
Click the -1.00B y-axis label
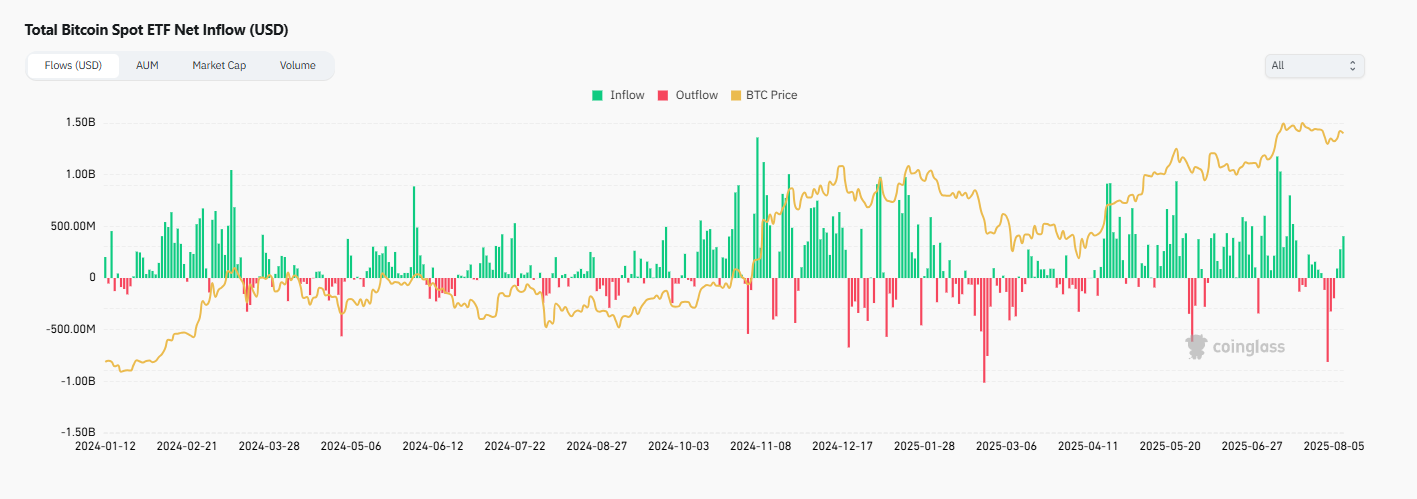click(78, 381)
